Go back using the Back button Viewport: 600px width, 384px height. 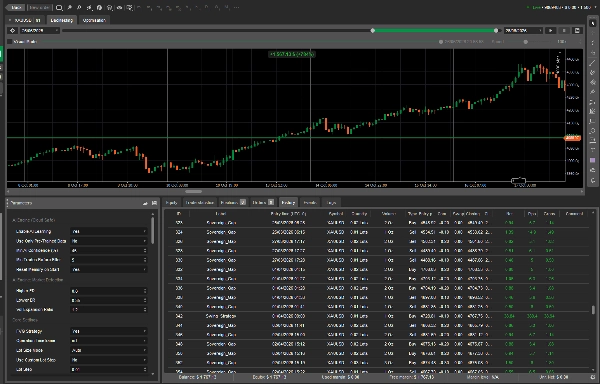(x=15, y=7)
